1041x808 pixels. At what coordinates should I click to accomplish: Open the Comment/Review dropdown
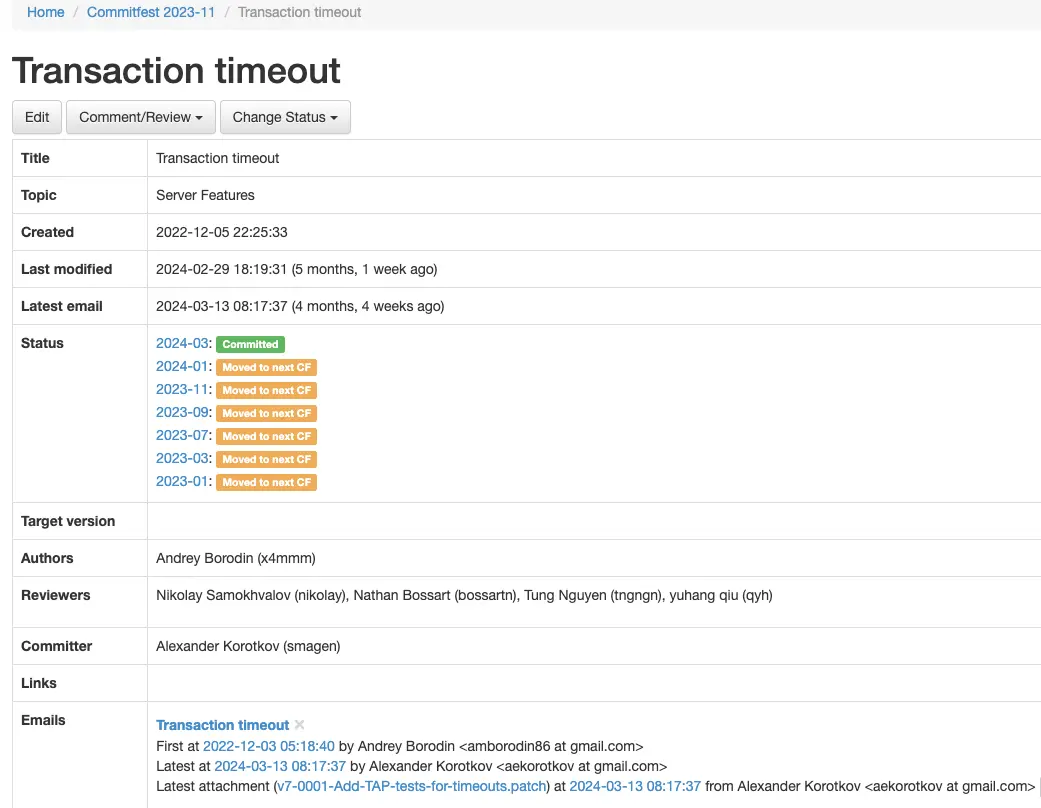click(x=140, y=117)
